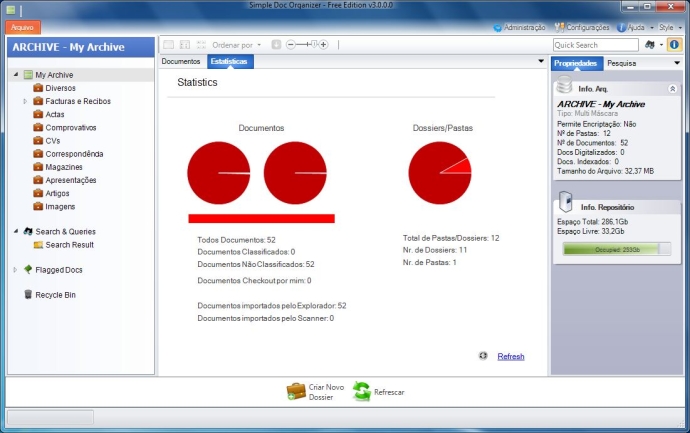Click the zoom in plus icon
The width and height of the screenshot is (690, 433).
tap(323, 44)
